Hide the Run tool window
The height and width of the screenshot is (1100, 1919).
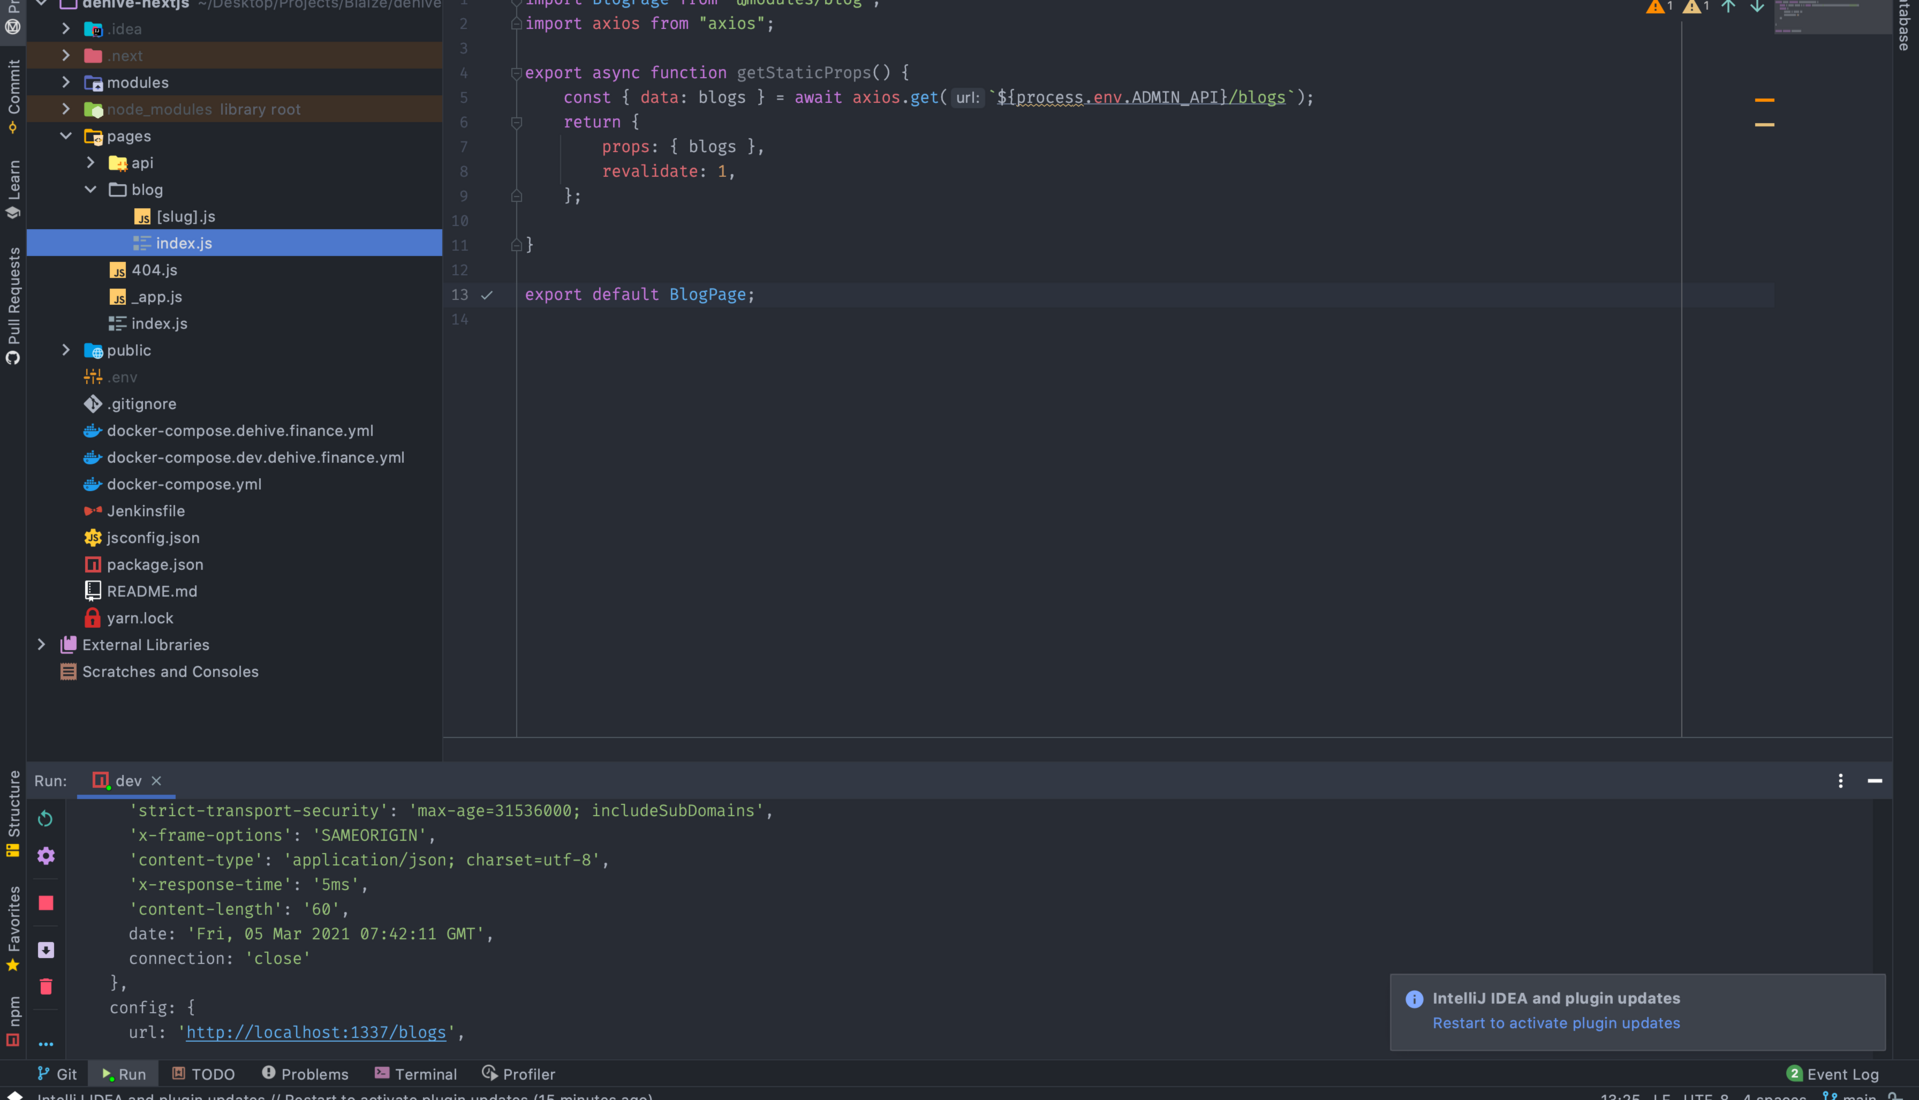(1875, 781)
